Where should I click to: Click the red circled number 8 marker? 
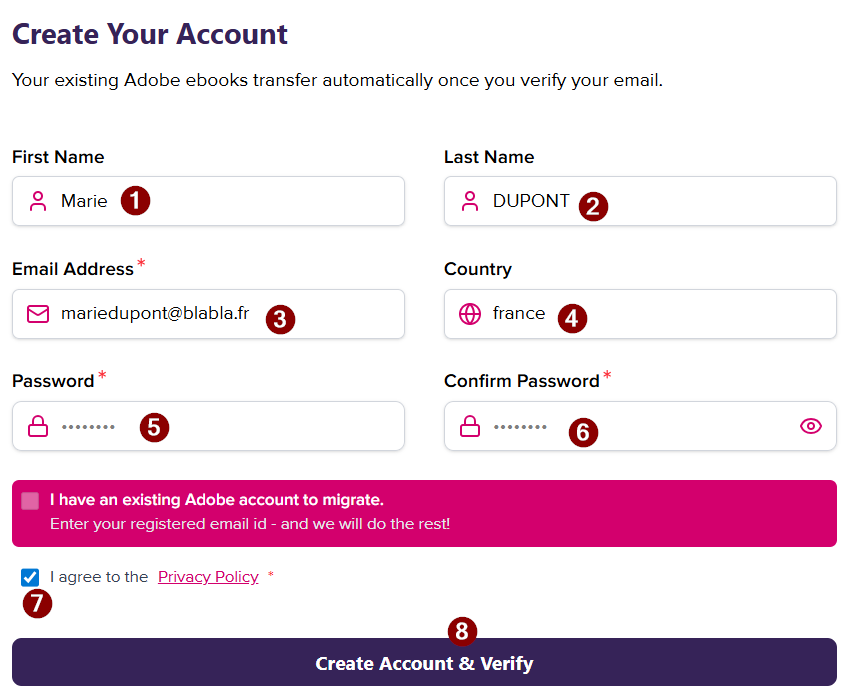(462, 631)
